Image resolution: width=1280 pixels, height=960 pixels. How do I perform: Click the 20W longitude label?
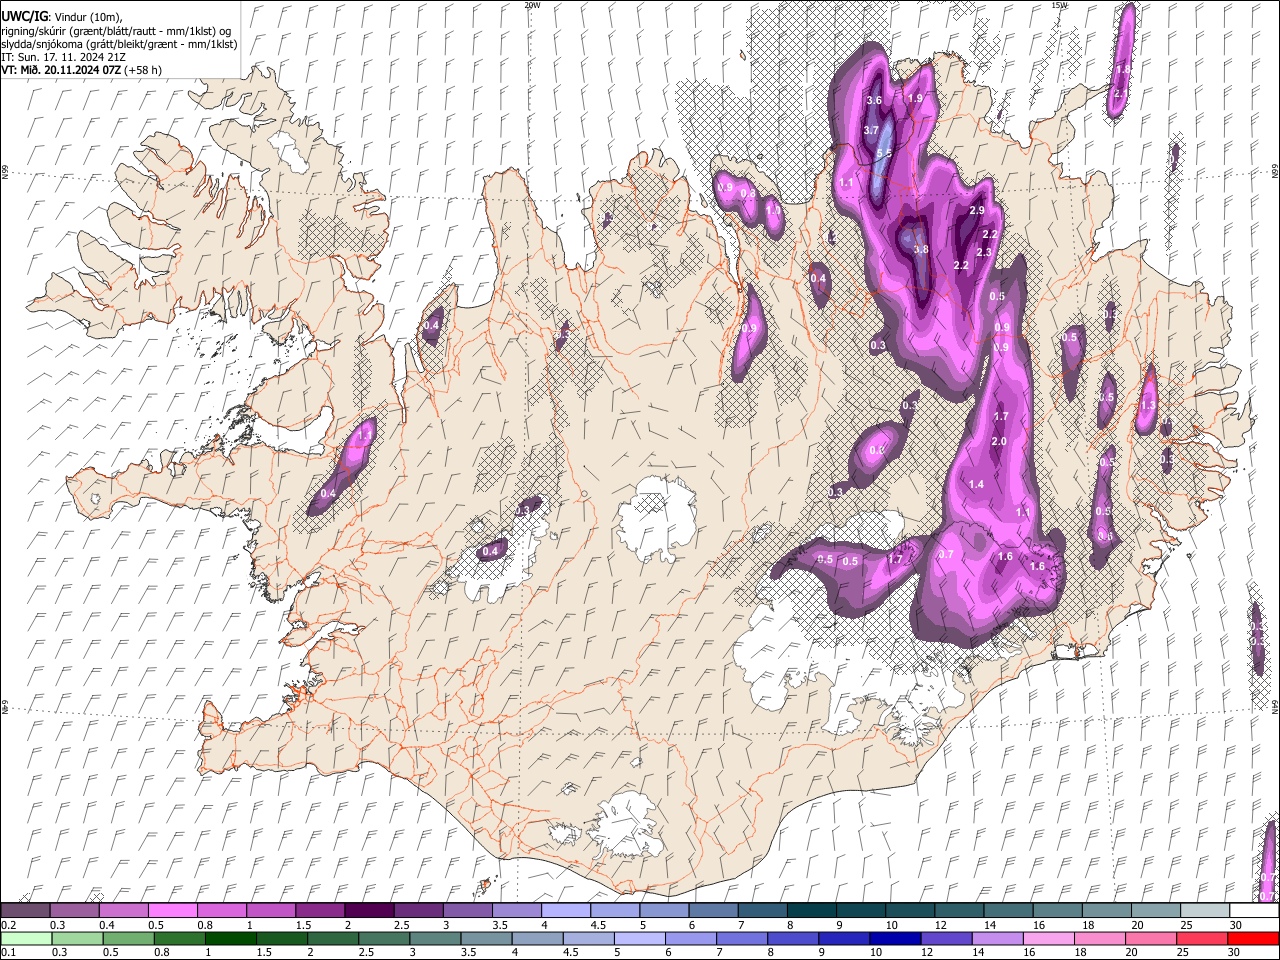[532, 5]
